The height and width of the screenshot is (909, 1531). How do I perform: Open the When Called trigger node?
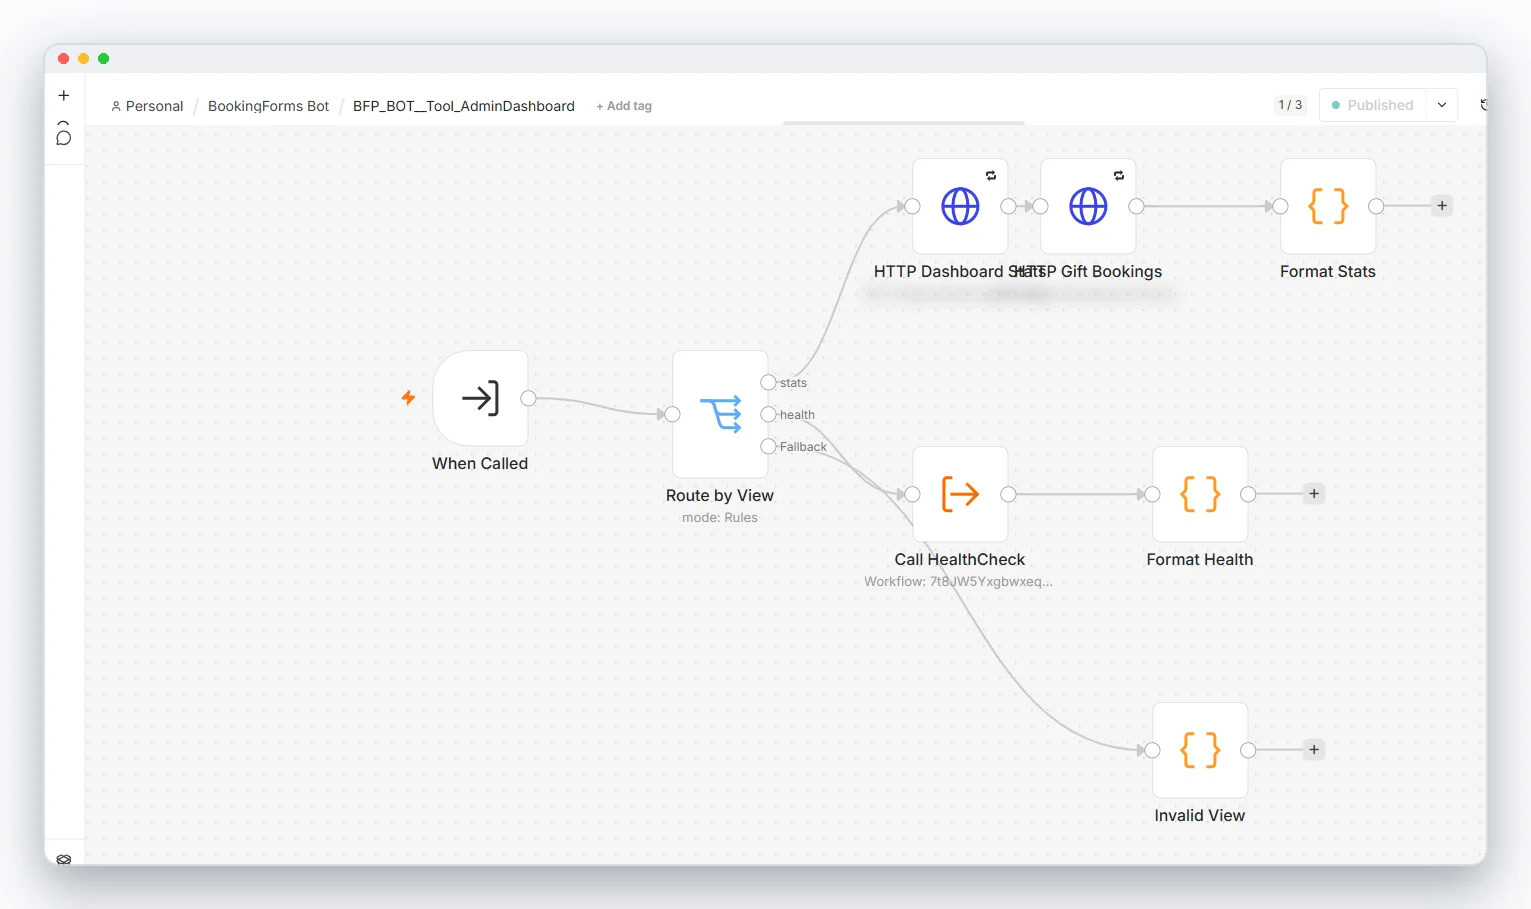(x=480, y=398)
